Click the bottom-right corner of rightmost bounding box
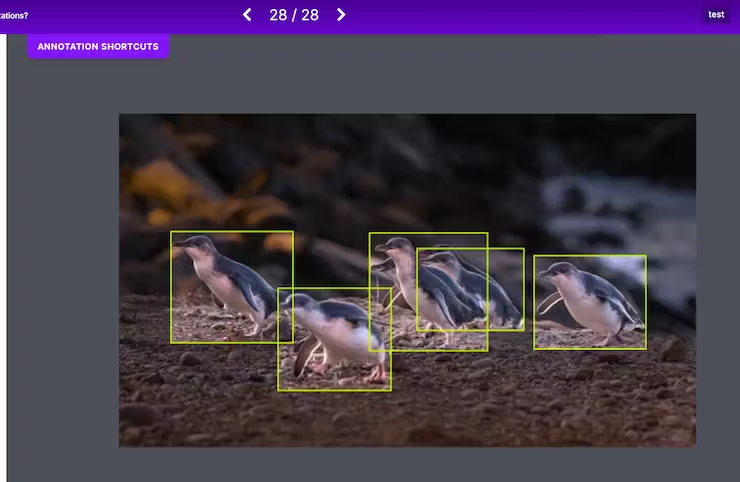 645,349
